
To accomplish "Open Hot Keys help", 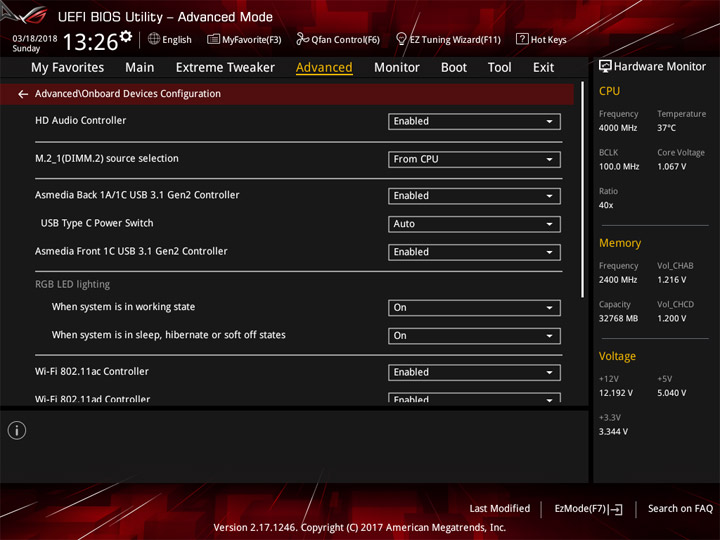I will pos(548,40).
